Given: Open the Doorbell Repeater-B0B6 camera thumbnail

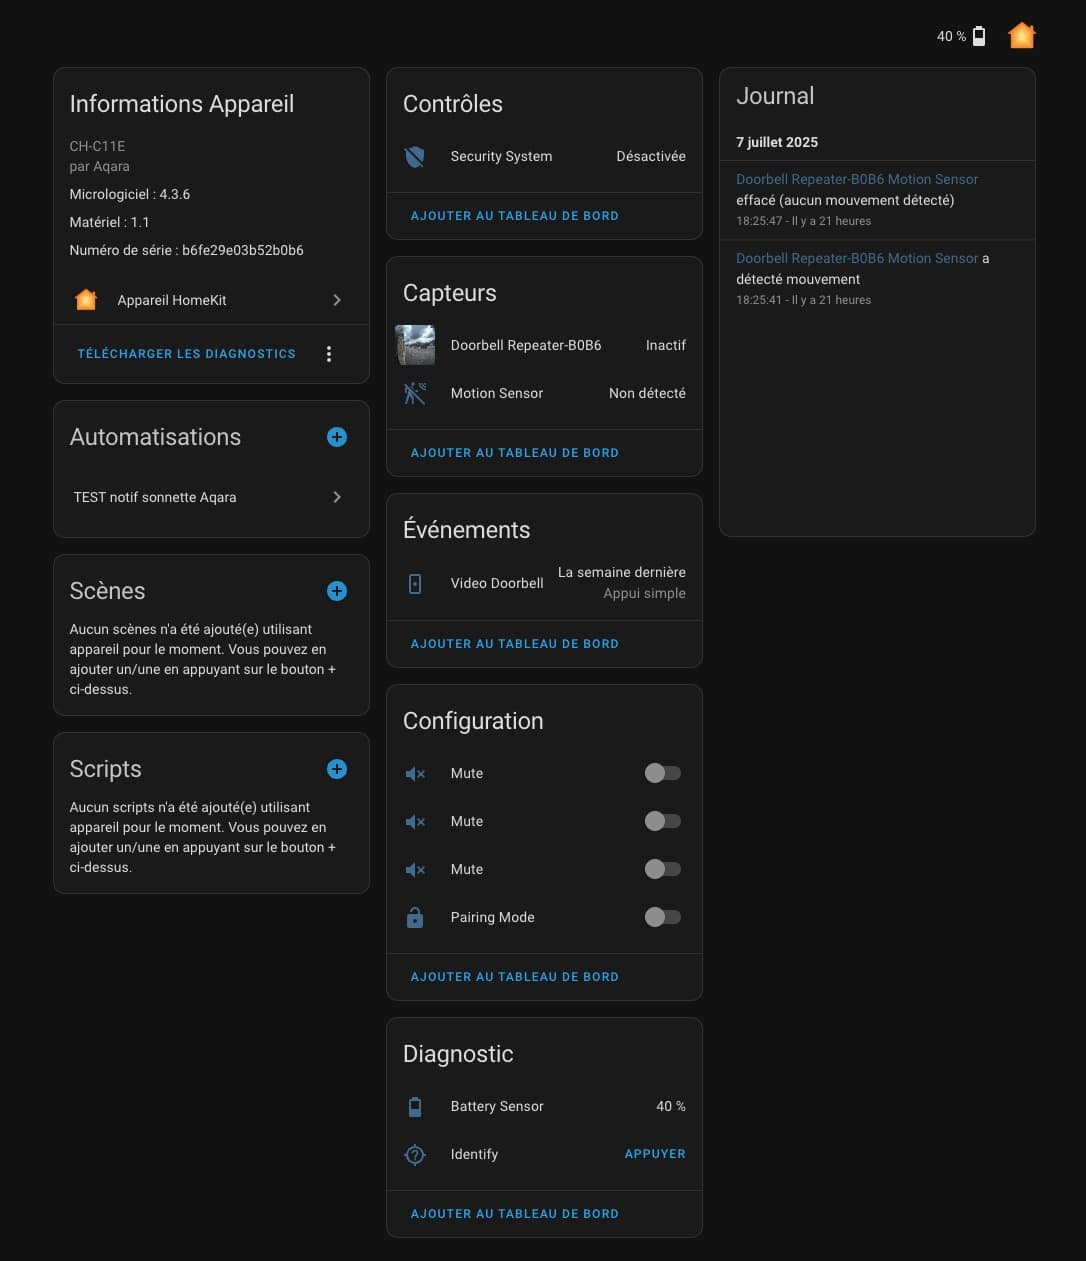Looking at the screenshot, I should coord(415,345).
